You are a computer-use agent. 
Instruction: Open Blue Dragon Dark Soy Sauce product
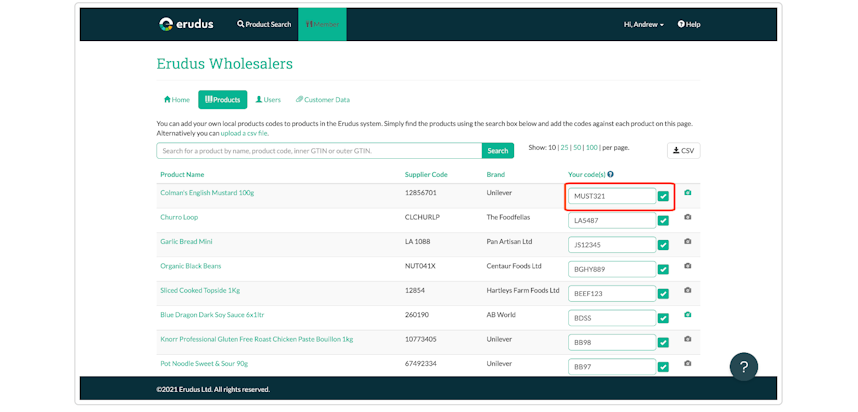pyautogui.click(x=212, y=315)
